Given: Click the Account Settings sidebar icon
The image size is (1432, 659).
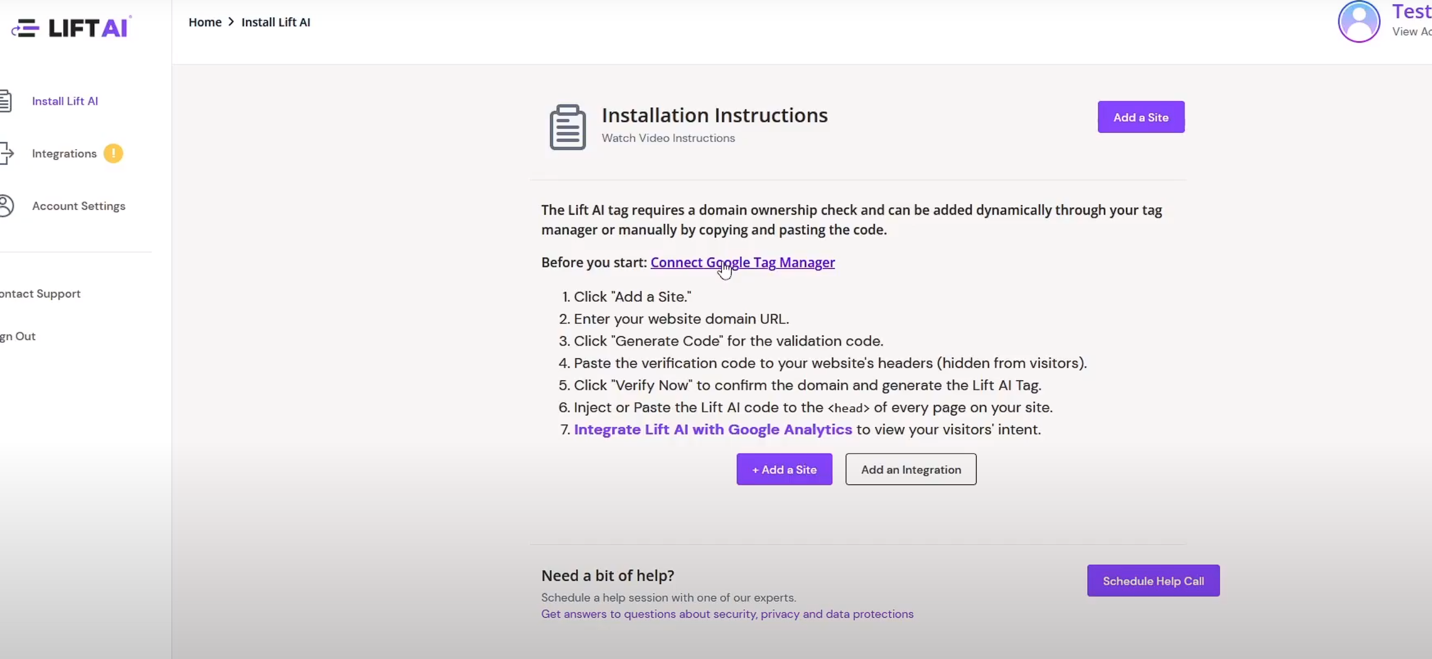Looking at the screenshot, I should [x=6, y=206].
